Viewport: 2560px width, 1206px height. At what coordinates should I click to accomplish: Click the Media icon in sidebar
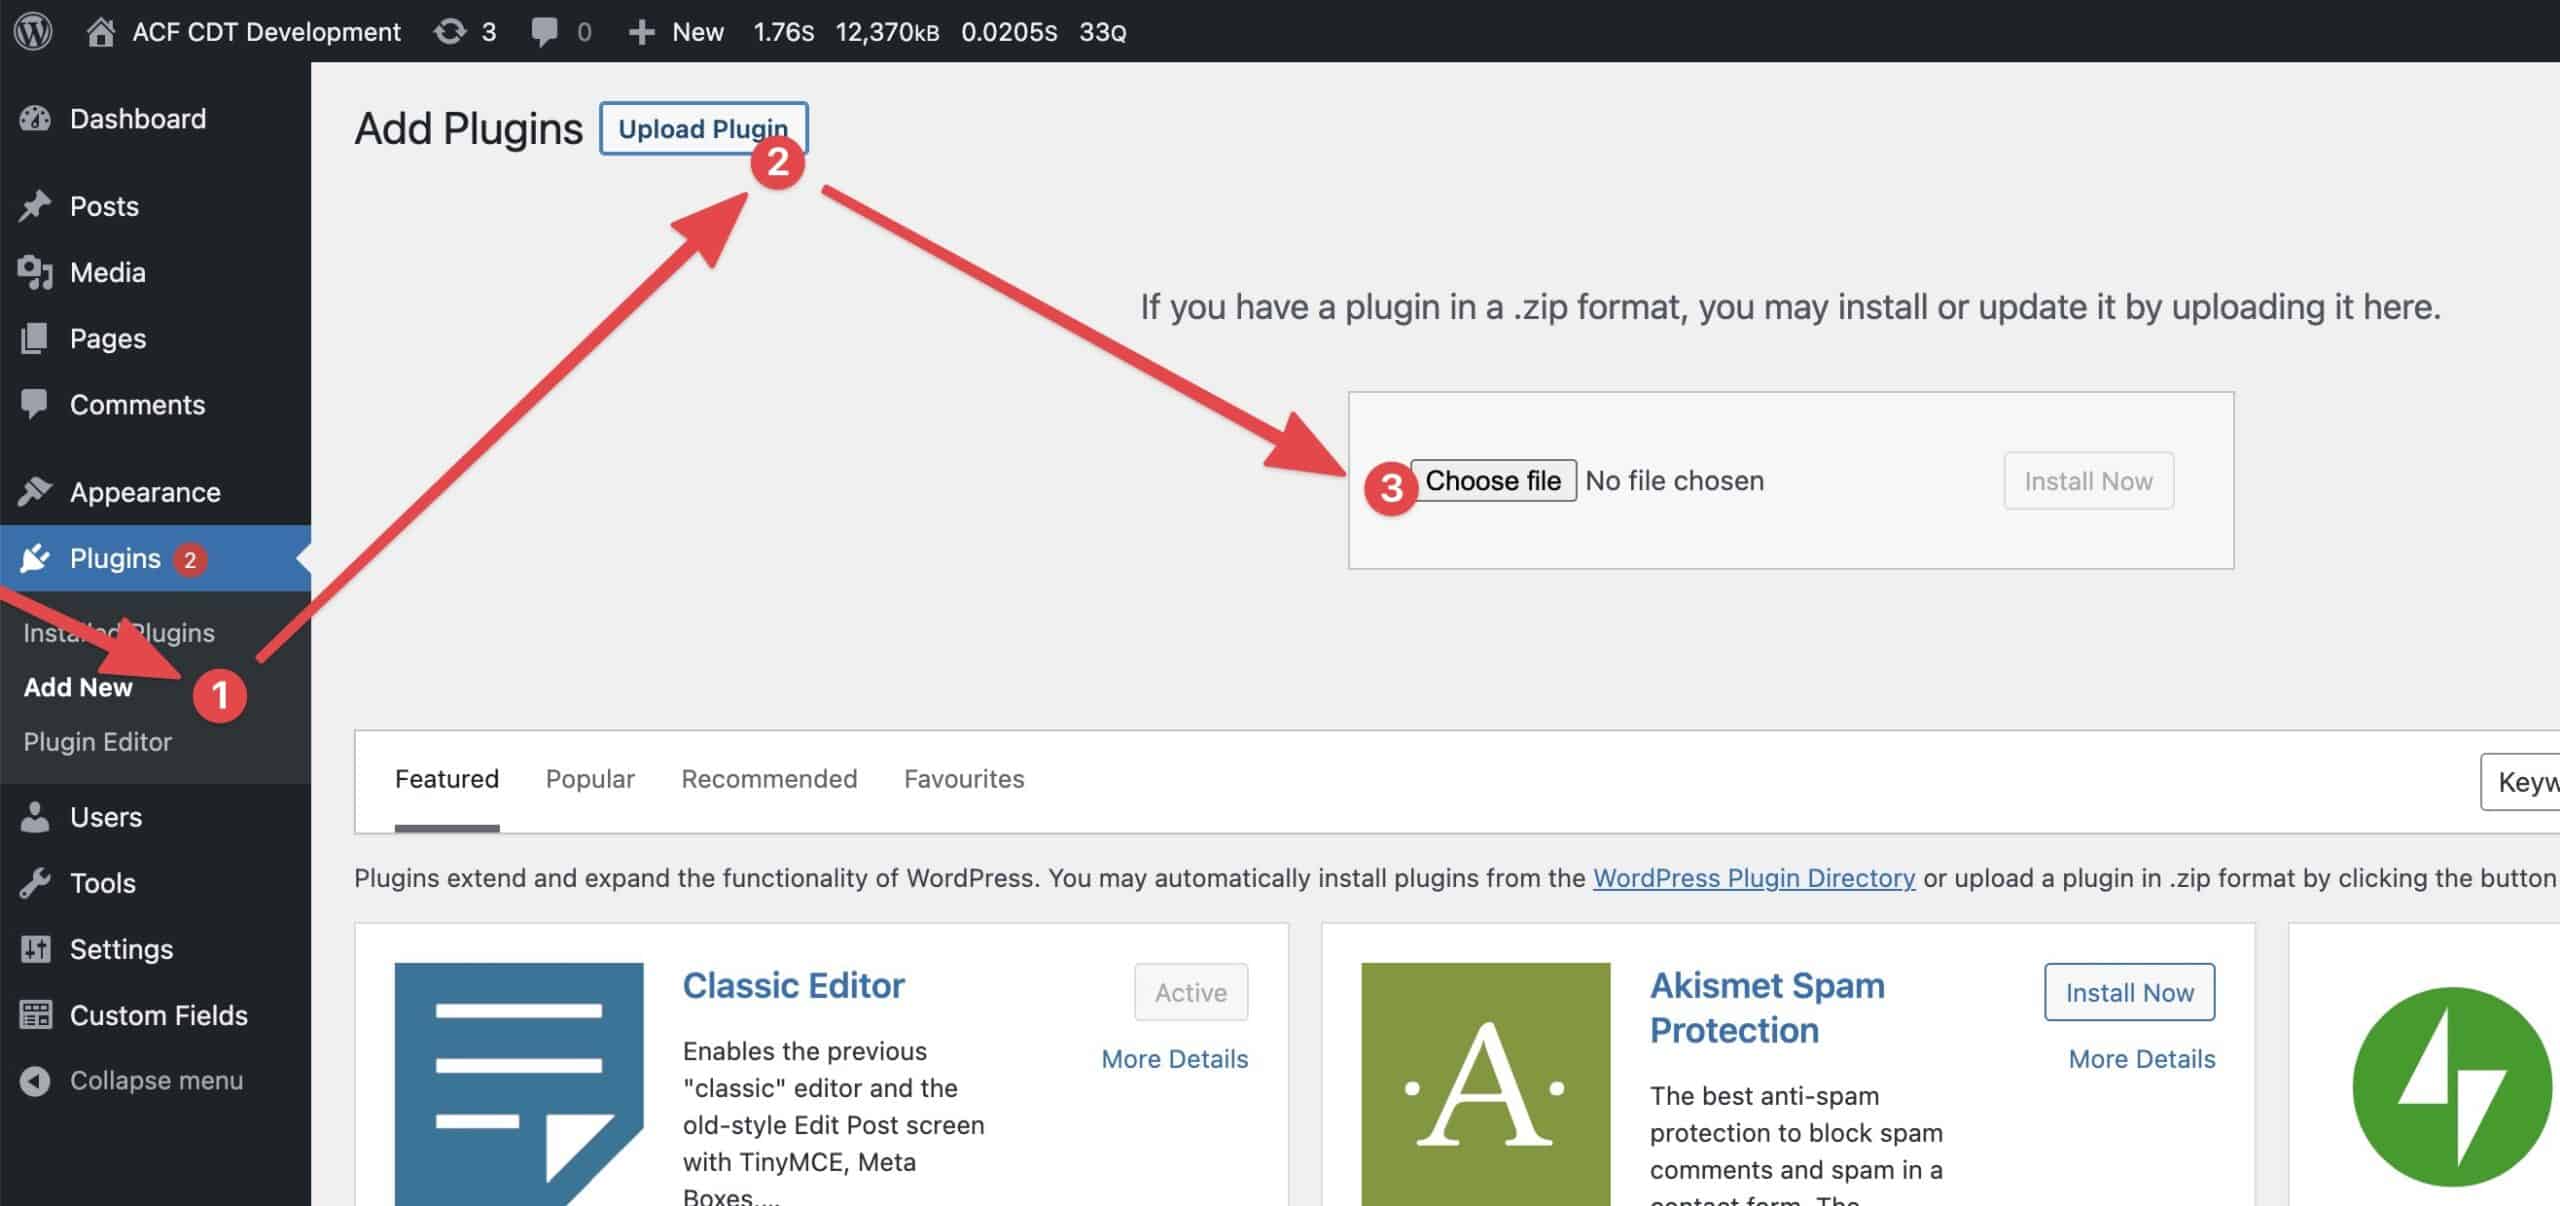click(35, 272)
